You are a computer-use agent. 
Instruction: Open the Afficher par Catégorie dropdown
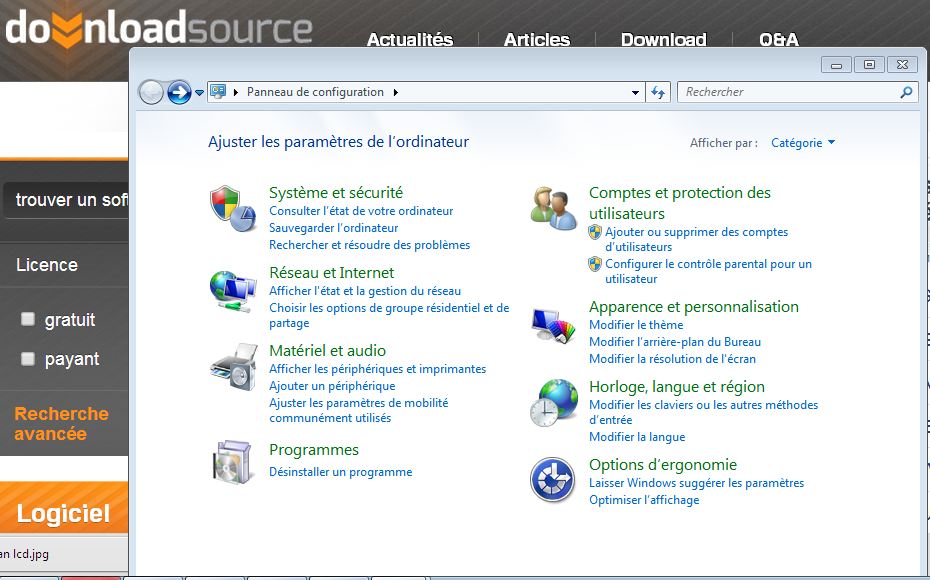[802, 143]
